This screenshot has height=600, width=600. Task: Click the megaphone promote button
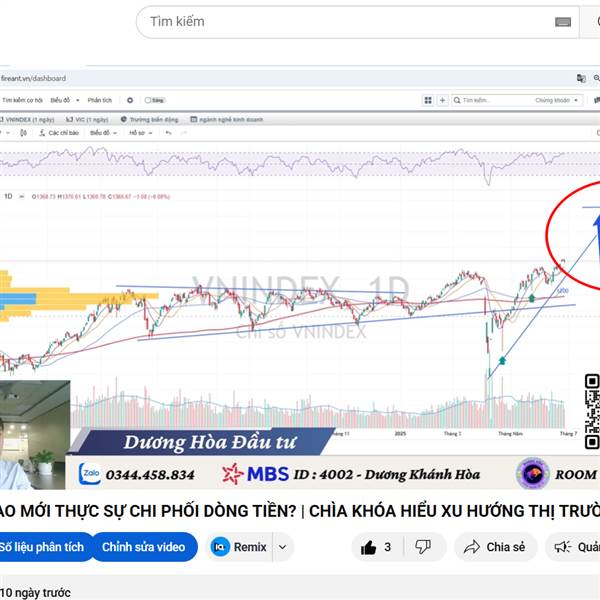573,547
